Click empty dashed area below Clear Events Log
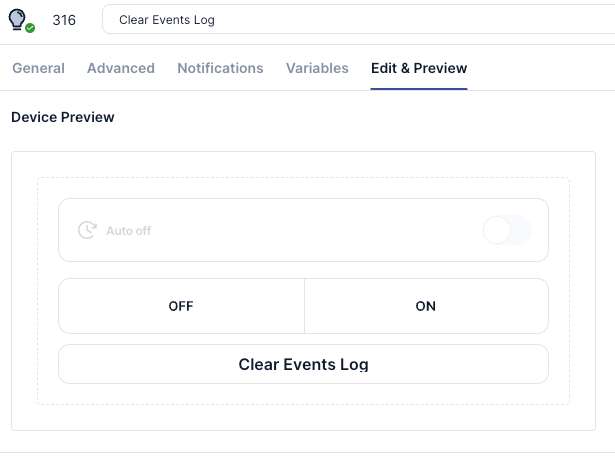 303,394
